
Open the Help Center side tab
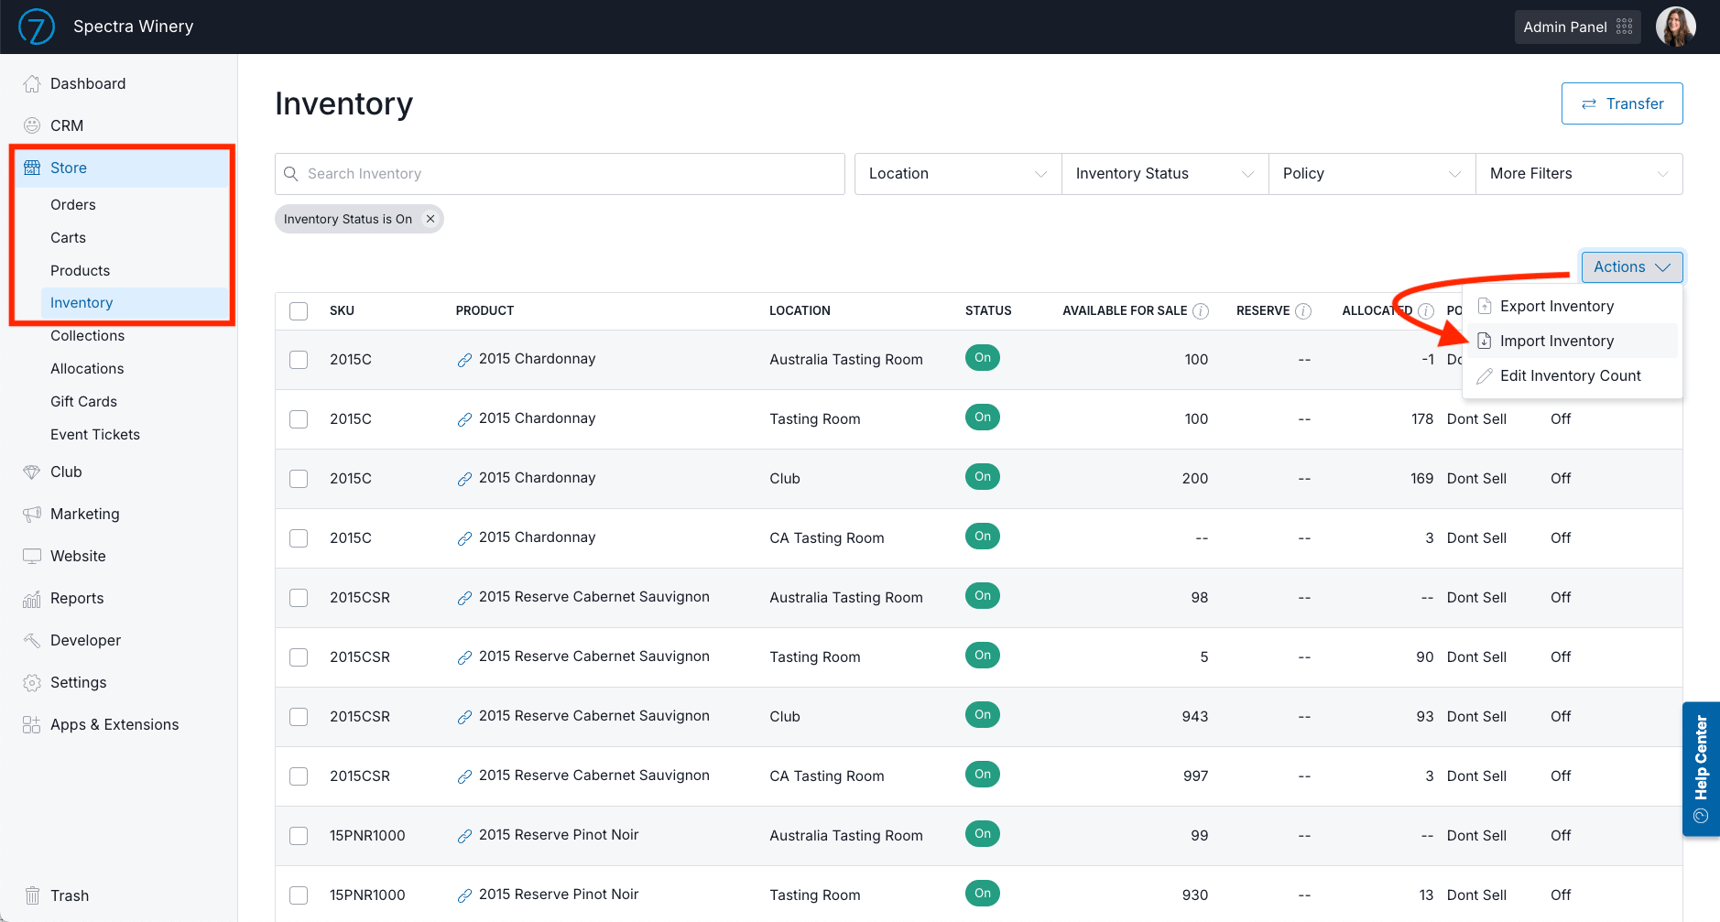tap(1700, 768)
